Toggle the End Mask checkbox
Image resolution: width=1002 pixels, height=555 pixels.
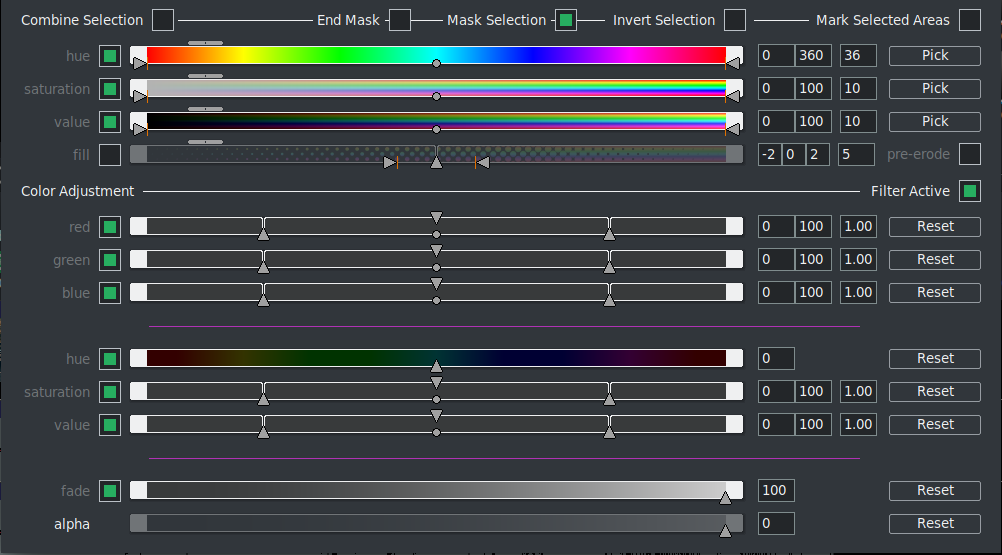[400, 20]
